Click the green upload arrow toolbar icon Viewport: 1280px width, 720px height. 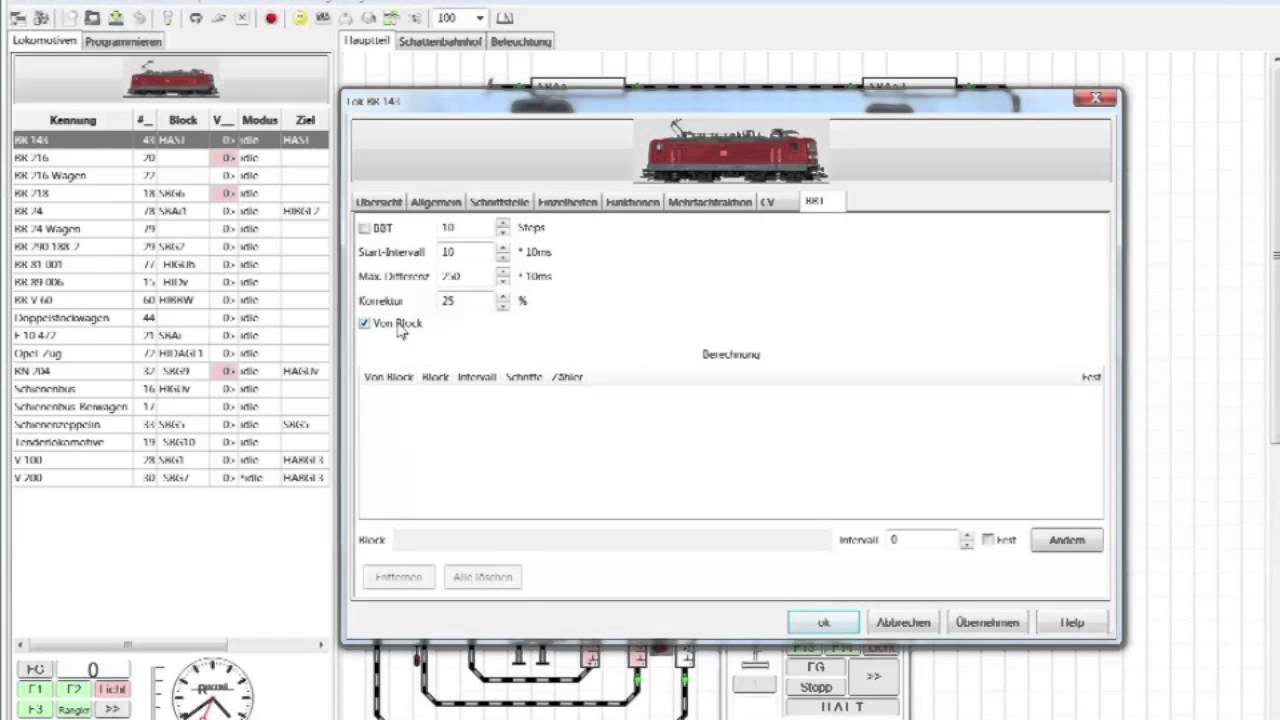116,18
